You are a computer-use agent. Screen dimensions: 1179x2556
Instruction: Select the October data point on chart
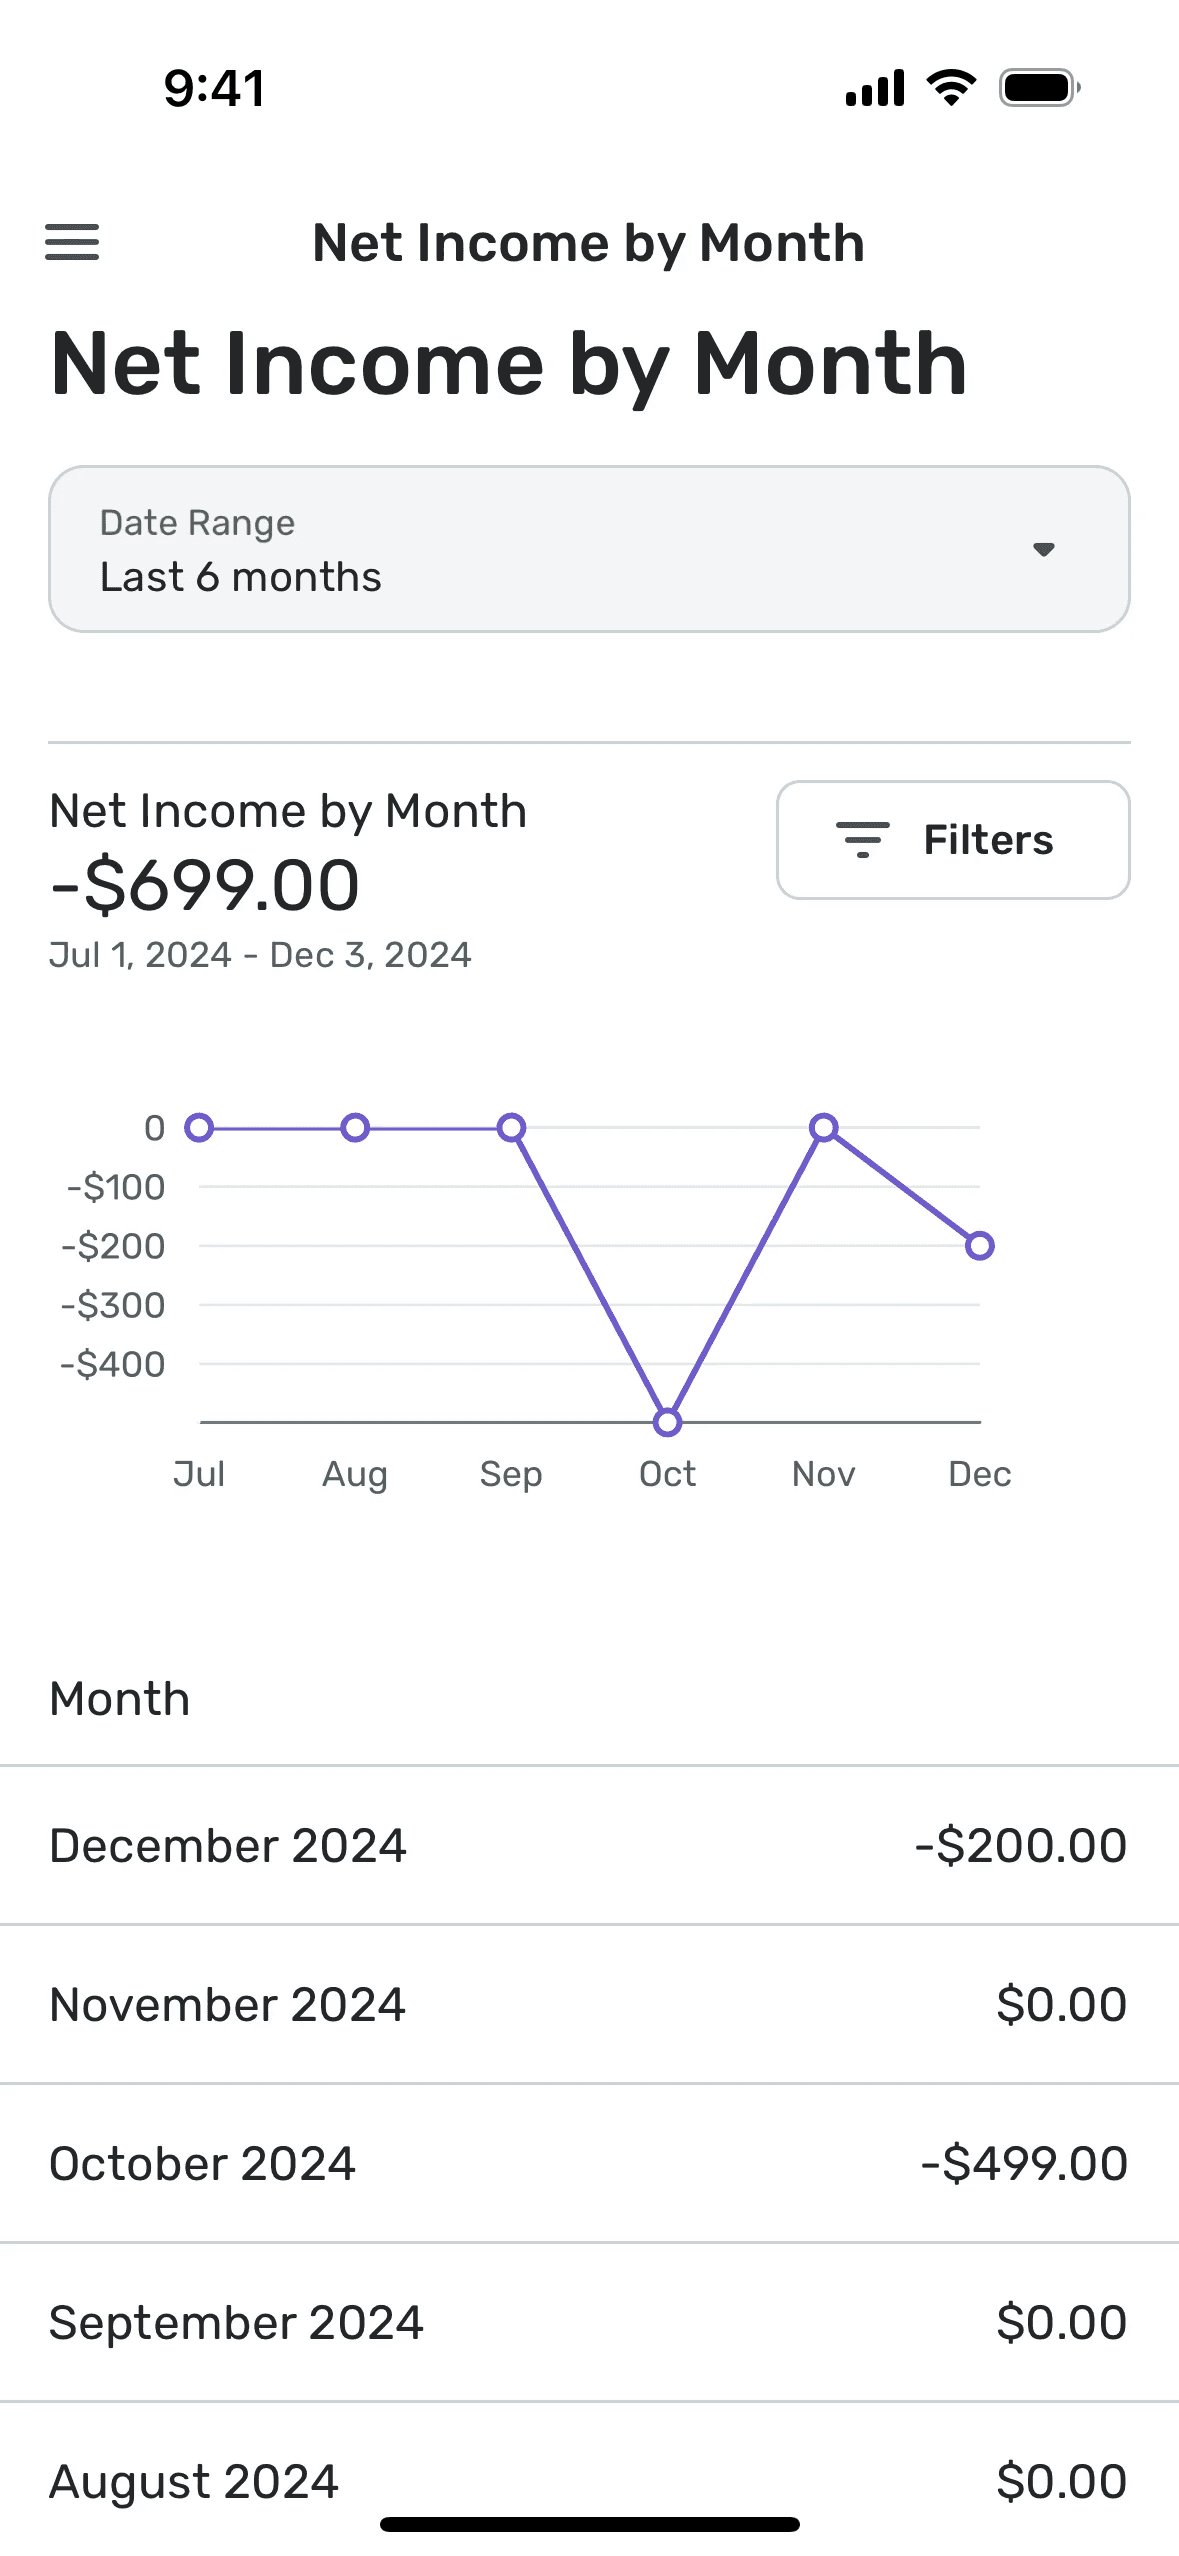(667, 1422)
